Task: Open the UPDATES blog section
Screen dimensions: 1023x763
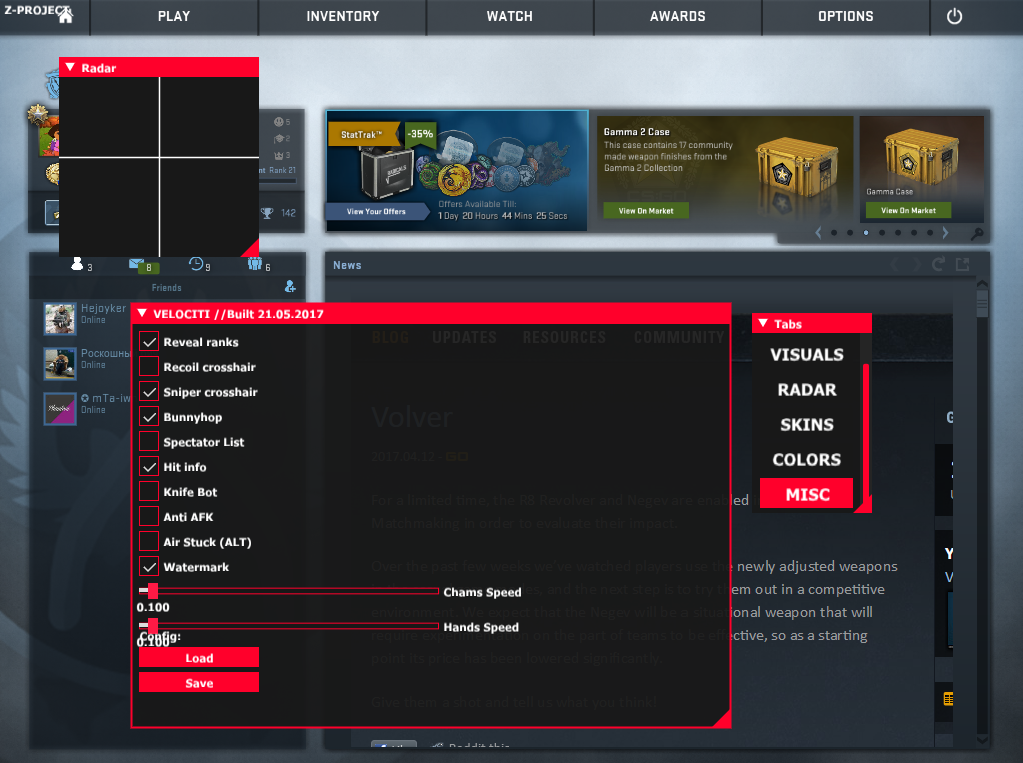Action: pyautogui.click(x=464, y=337)
